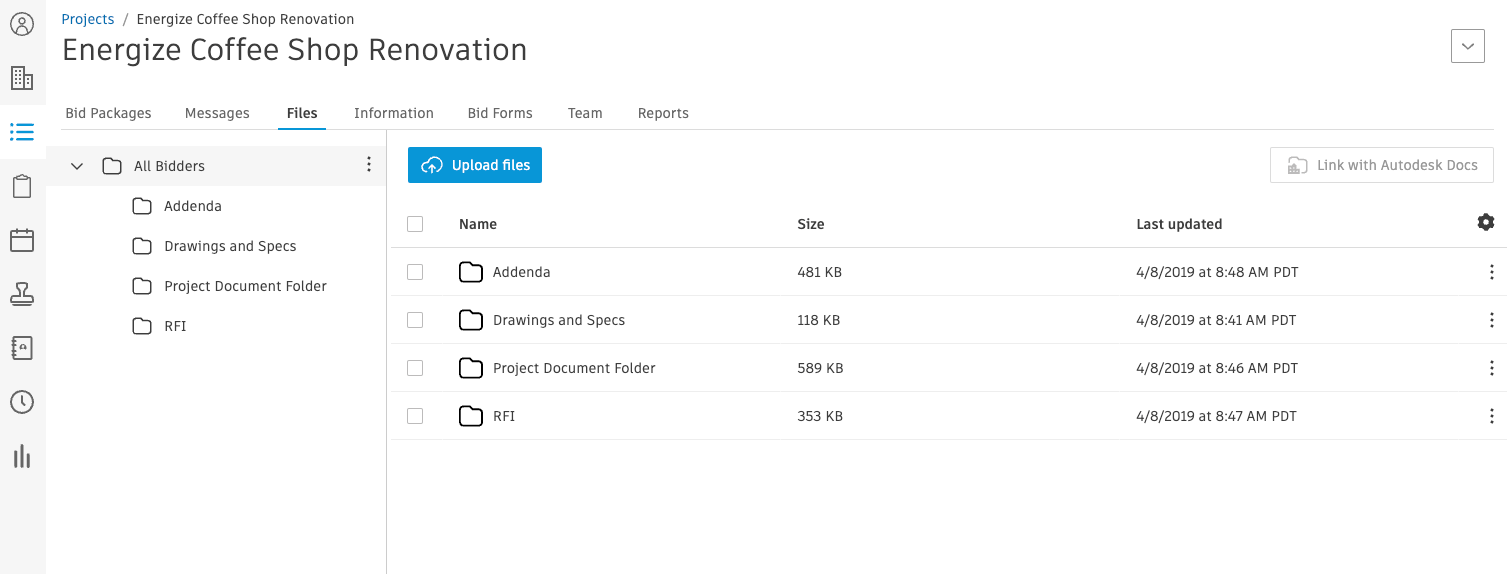Collapse the All Bidders folder tree
Screen dimensions: 1507x574
pos(77,166)
